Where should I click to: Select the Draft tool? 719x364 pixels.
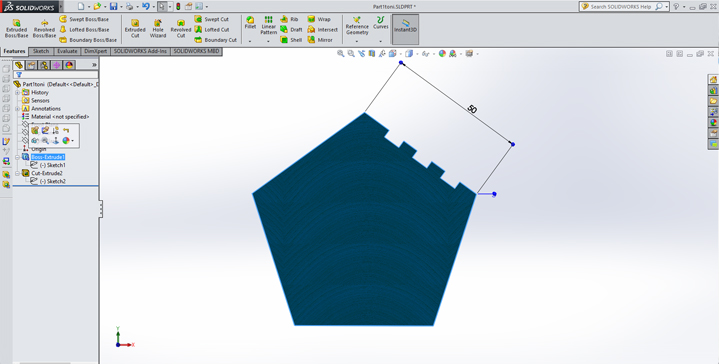pyautogui.click(x=291, y=29)
